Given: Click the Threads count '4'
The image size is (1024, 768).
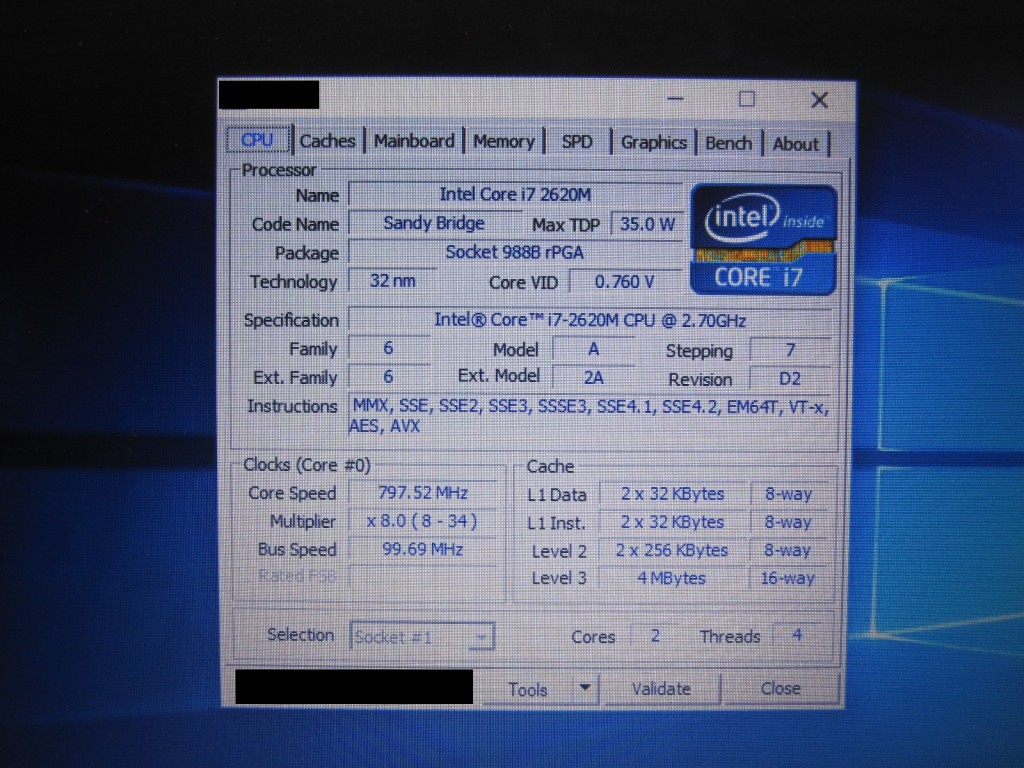Looking at the screenshot, I should point(797,635).
